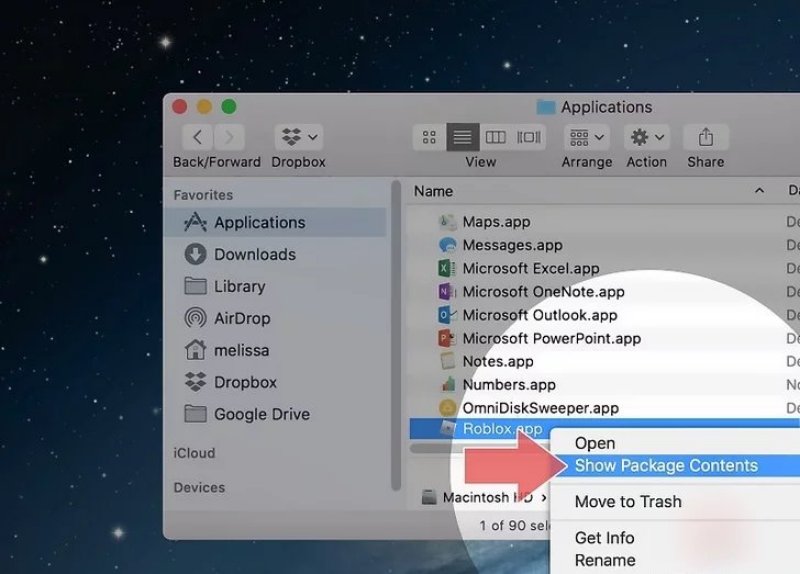Click the Devices sidebar section header
The width and height of the screenshot is (800, 574).
coord(199,488)
